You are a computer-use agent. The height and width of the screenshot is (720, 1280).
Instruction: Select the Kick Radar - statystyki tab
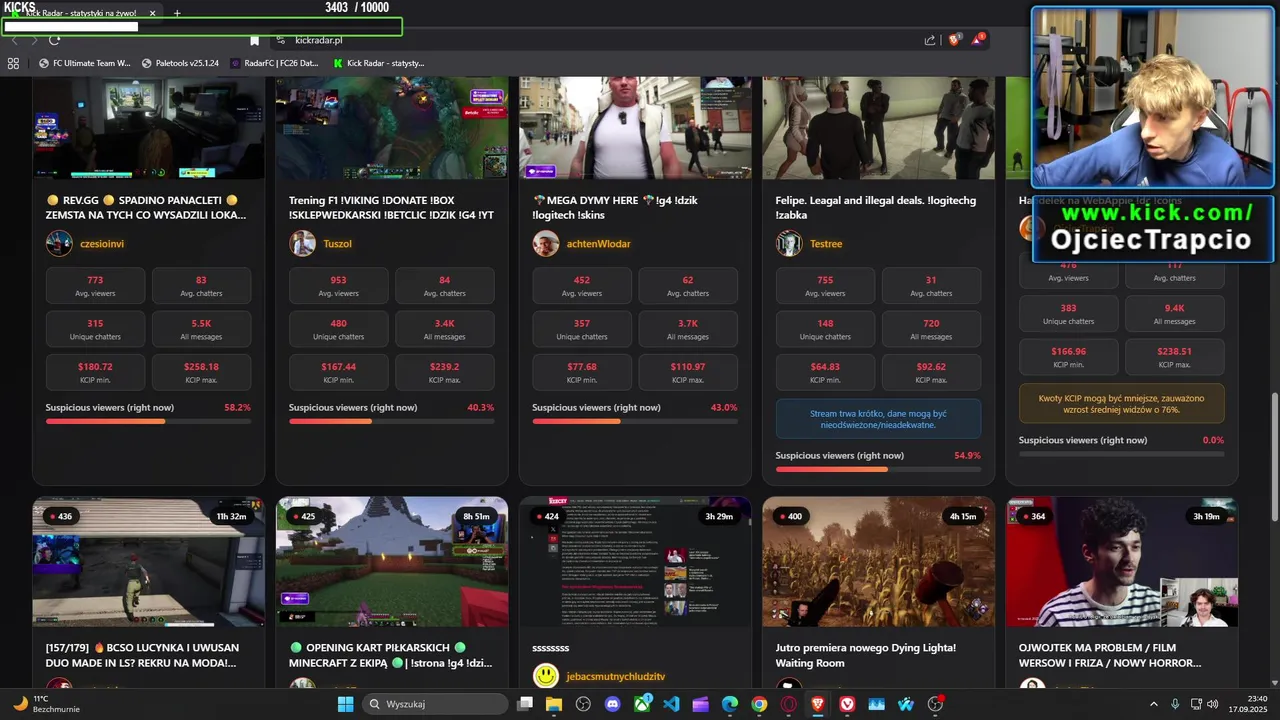pyautogui.click(x=80, y=13)
